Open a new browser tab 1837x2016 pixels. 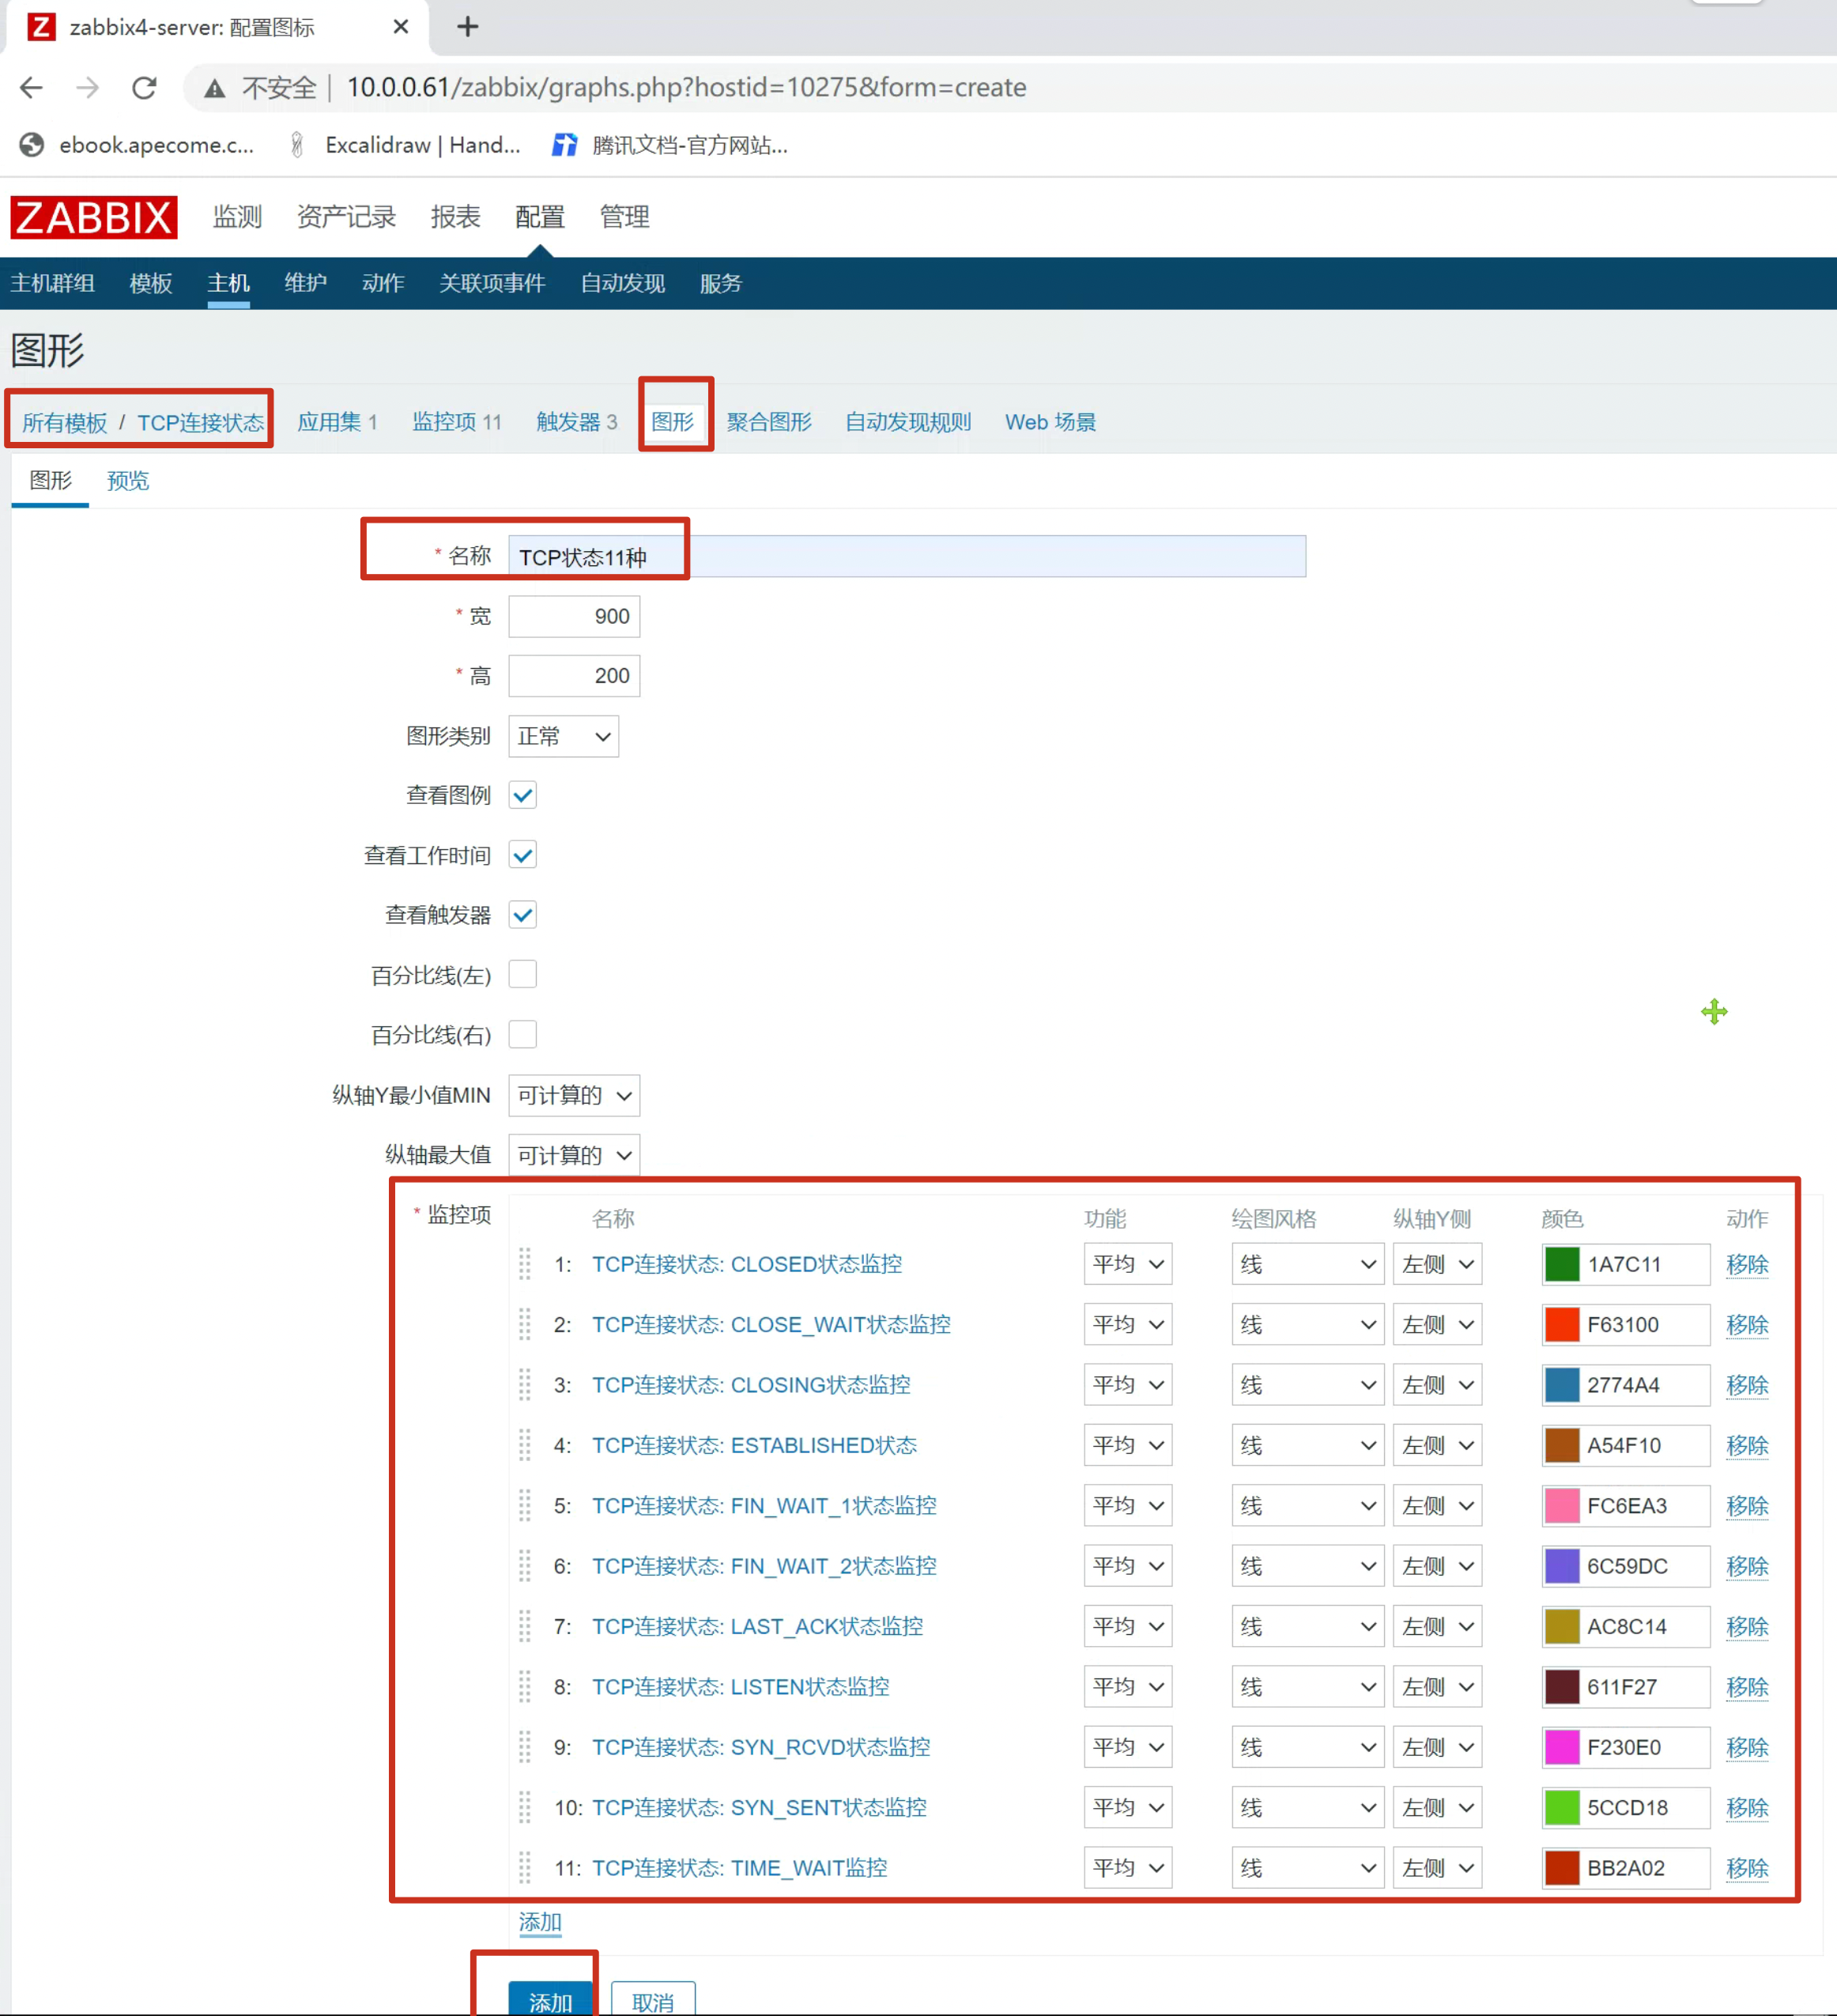[x=467, y=27]
